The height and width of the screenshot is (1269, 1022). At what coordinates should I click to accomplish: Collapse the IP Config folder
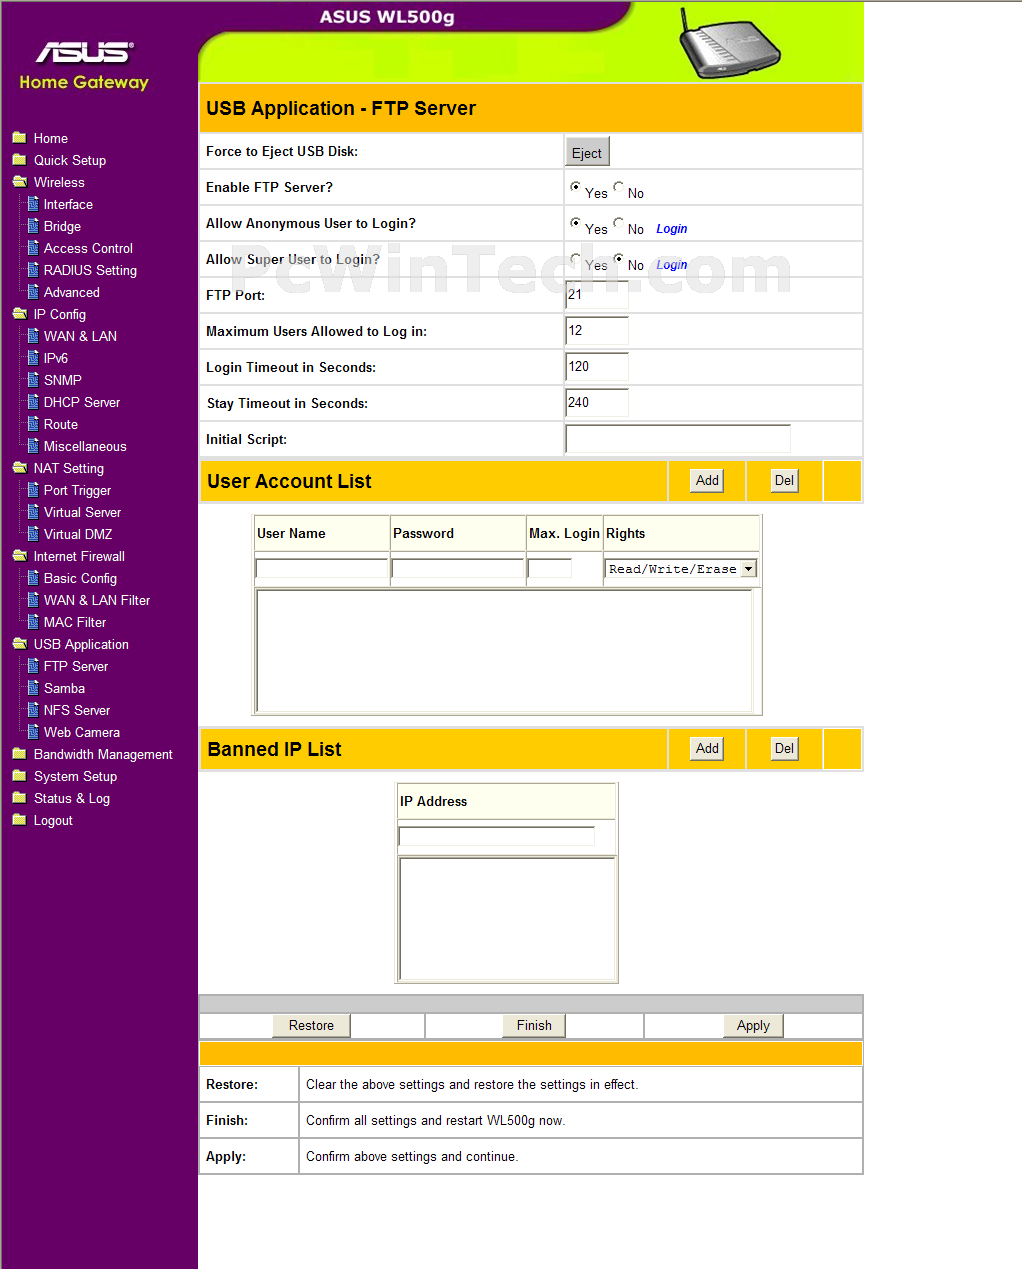tap(19, 314)
